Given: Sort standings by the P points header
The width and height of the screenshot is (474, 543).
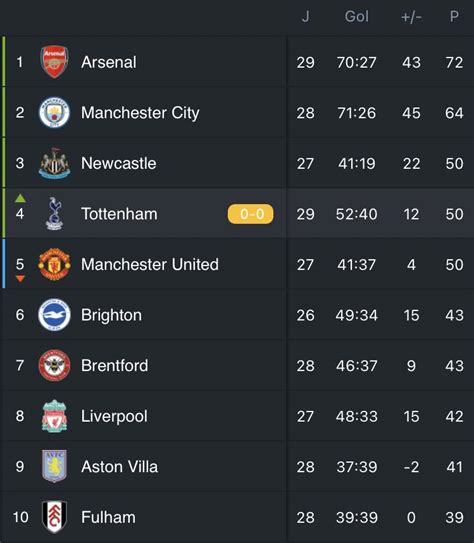Looking at the screenshot, I should pyautogui.click(x=454, y=17).
